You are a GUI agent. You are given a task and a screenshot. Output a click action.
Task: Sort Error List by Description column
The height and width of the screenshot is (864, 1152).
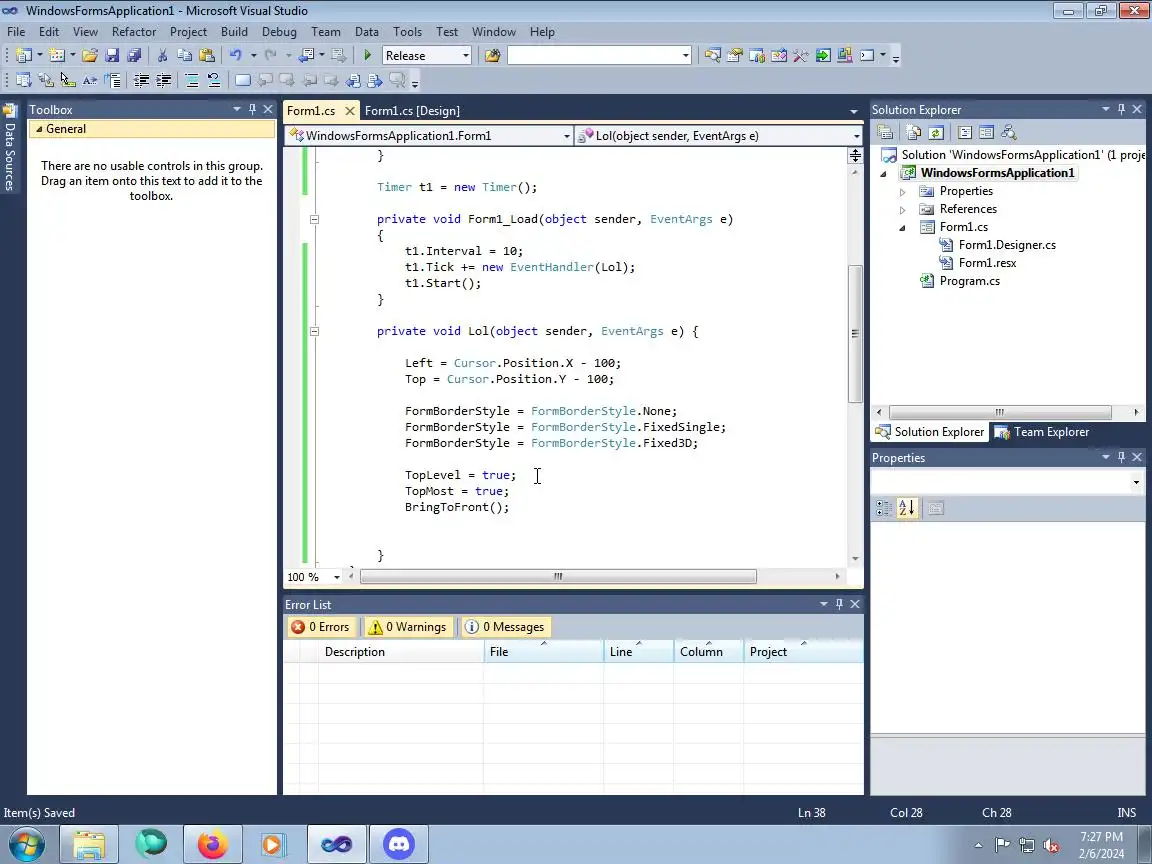pyautogui.click(x=401, y=652)
